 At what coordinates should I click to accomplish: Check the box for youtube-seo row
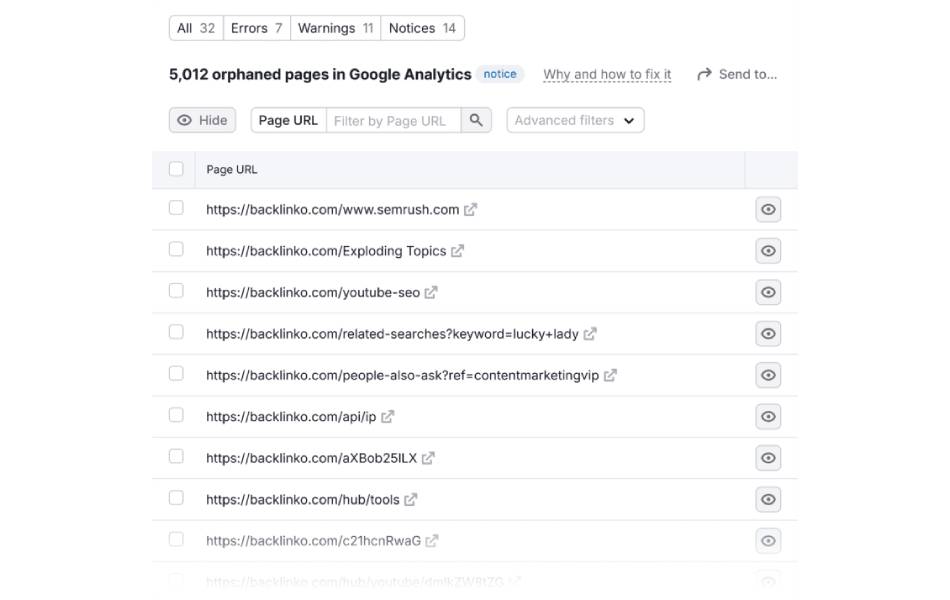[x=176, y=291]
